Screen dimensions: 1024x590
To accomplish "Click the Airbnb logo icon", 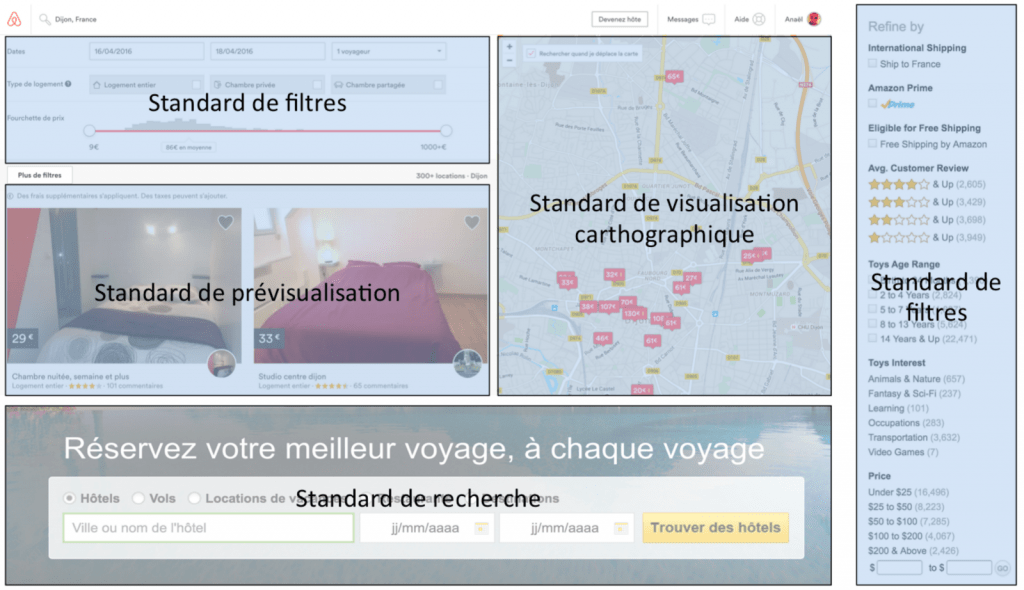I will pos(14,19).
